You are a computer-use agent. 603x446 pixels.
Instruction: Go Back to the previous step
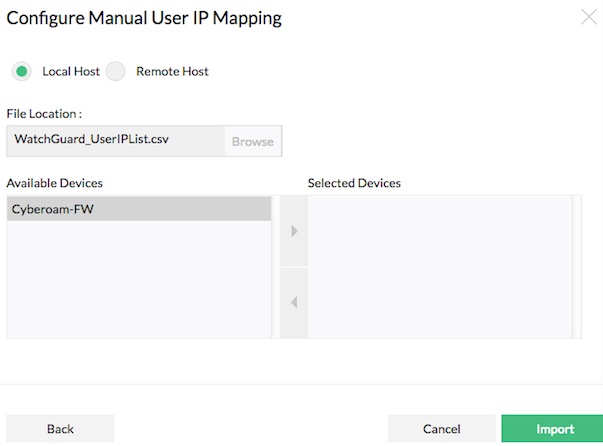pos(60,429)
